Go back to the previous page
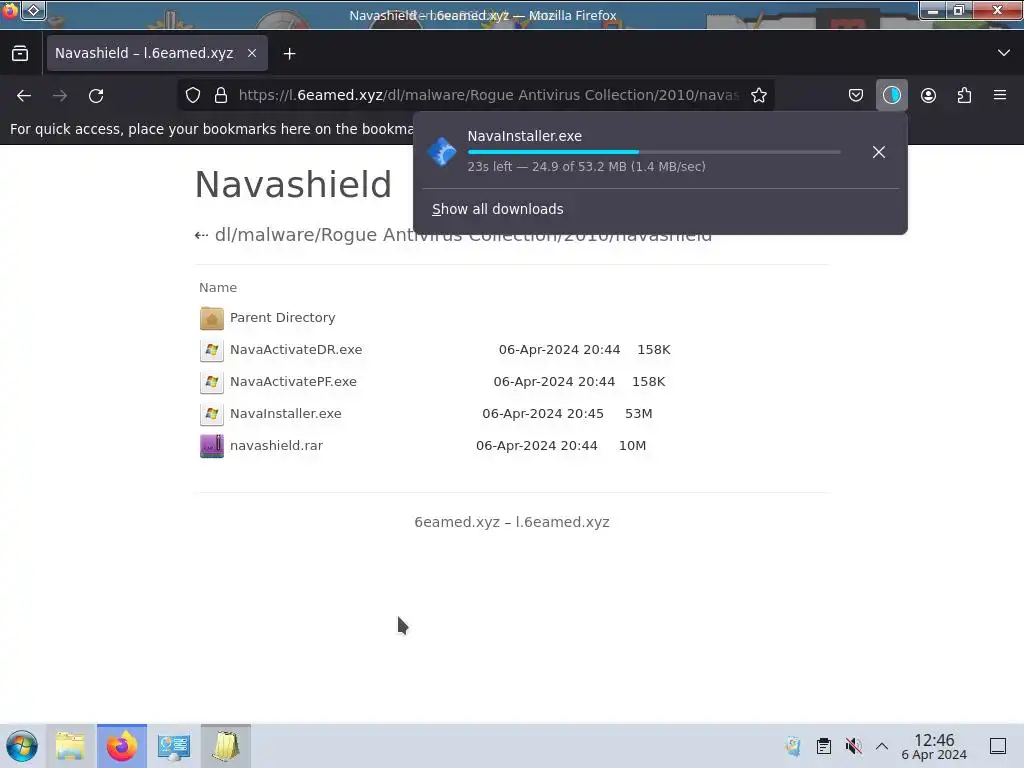 [24, 95]
